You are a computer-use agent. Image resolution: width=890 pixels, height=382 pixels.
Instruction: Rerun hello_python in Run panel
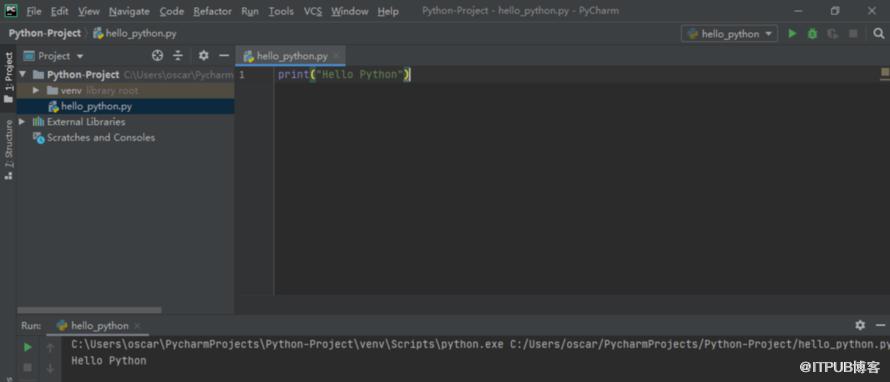coord(27,347)
